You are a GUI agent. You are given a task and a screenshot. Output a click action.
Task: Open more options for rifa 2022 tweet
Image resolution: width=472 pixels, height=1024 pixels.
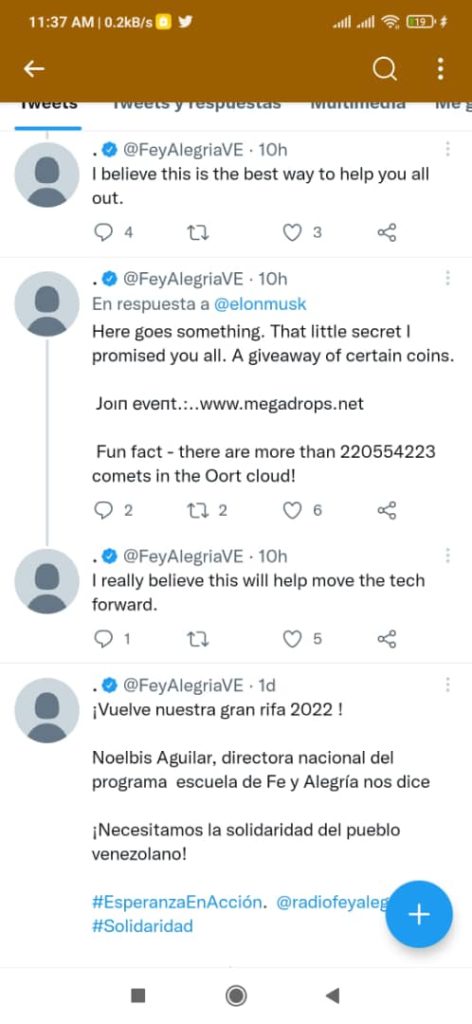tap(448, 684)
